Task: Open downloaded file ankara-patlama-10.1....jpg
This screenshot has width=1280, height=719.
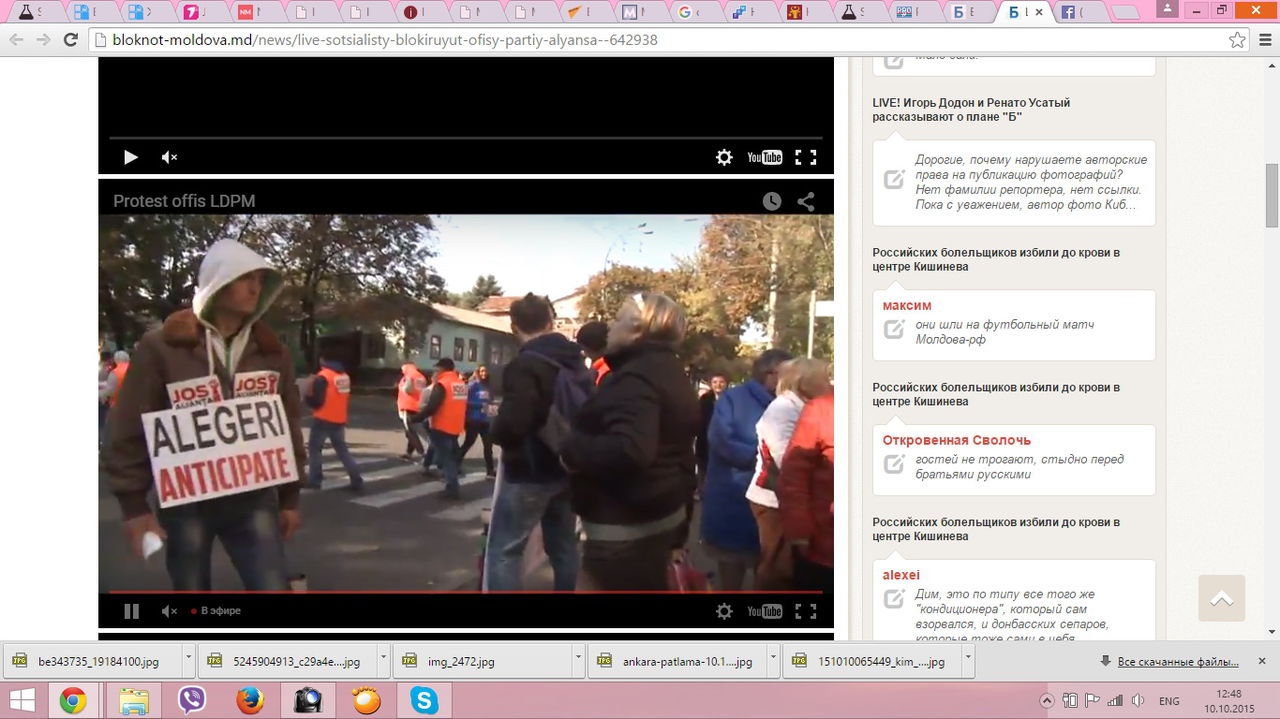Action: pos(676,661)
